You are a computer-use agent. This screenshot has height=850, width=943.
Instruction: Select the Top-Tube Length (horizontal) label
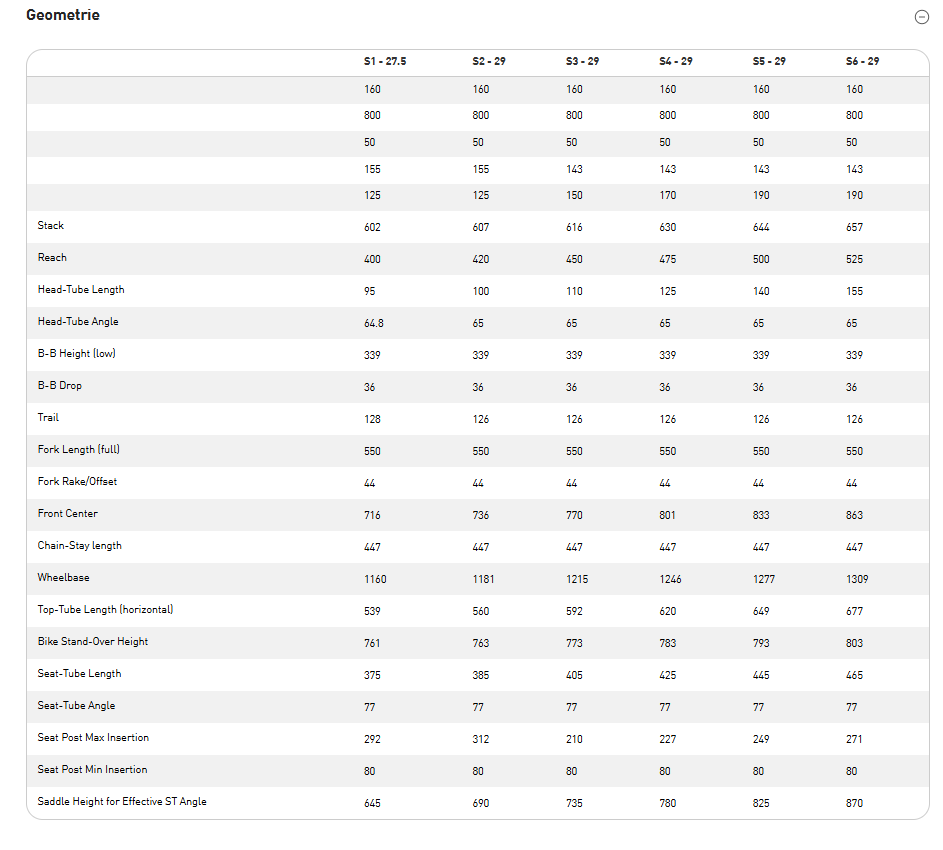click(105, 610)
